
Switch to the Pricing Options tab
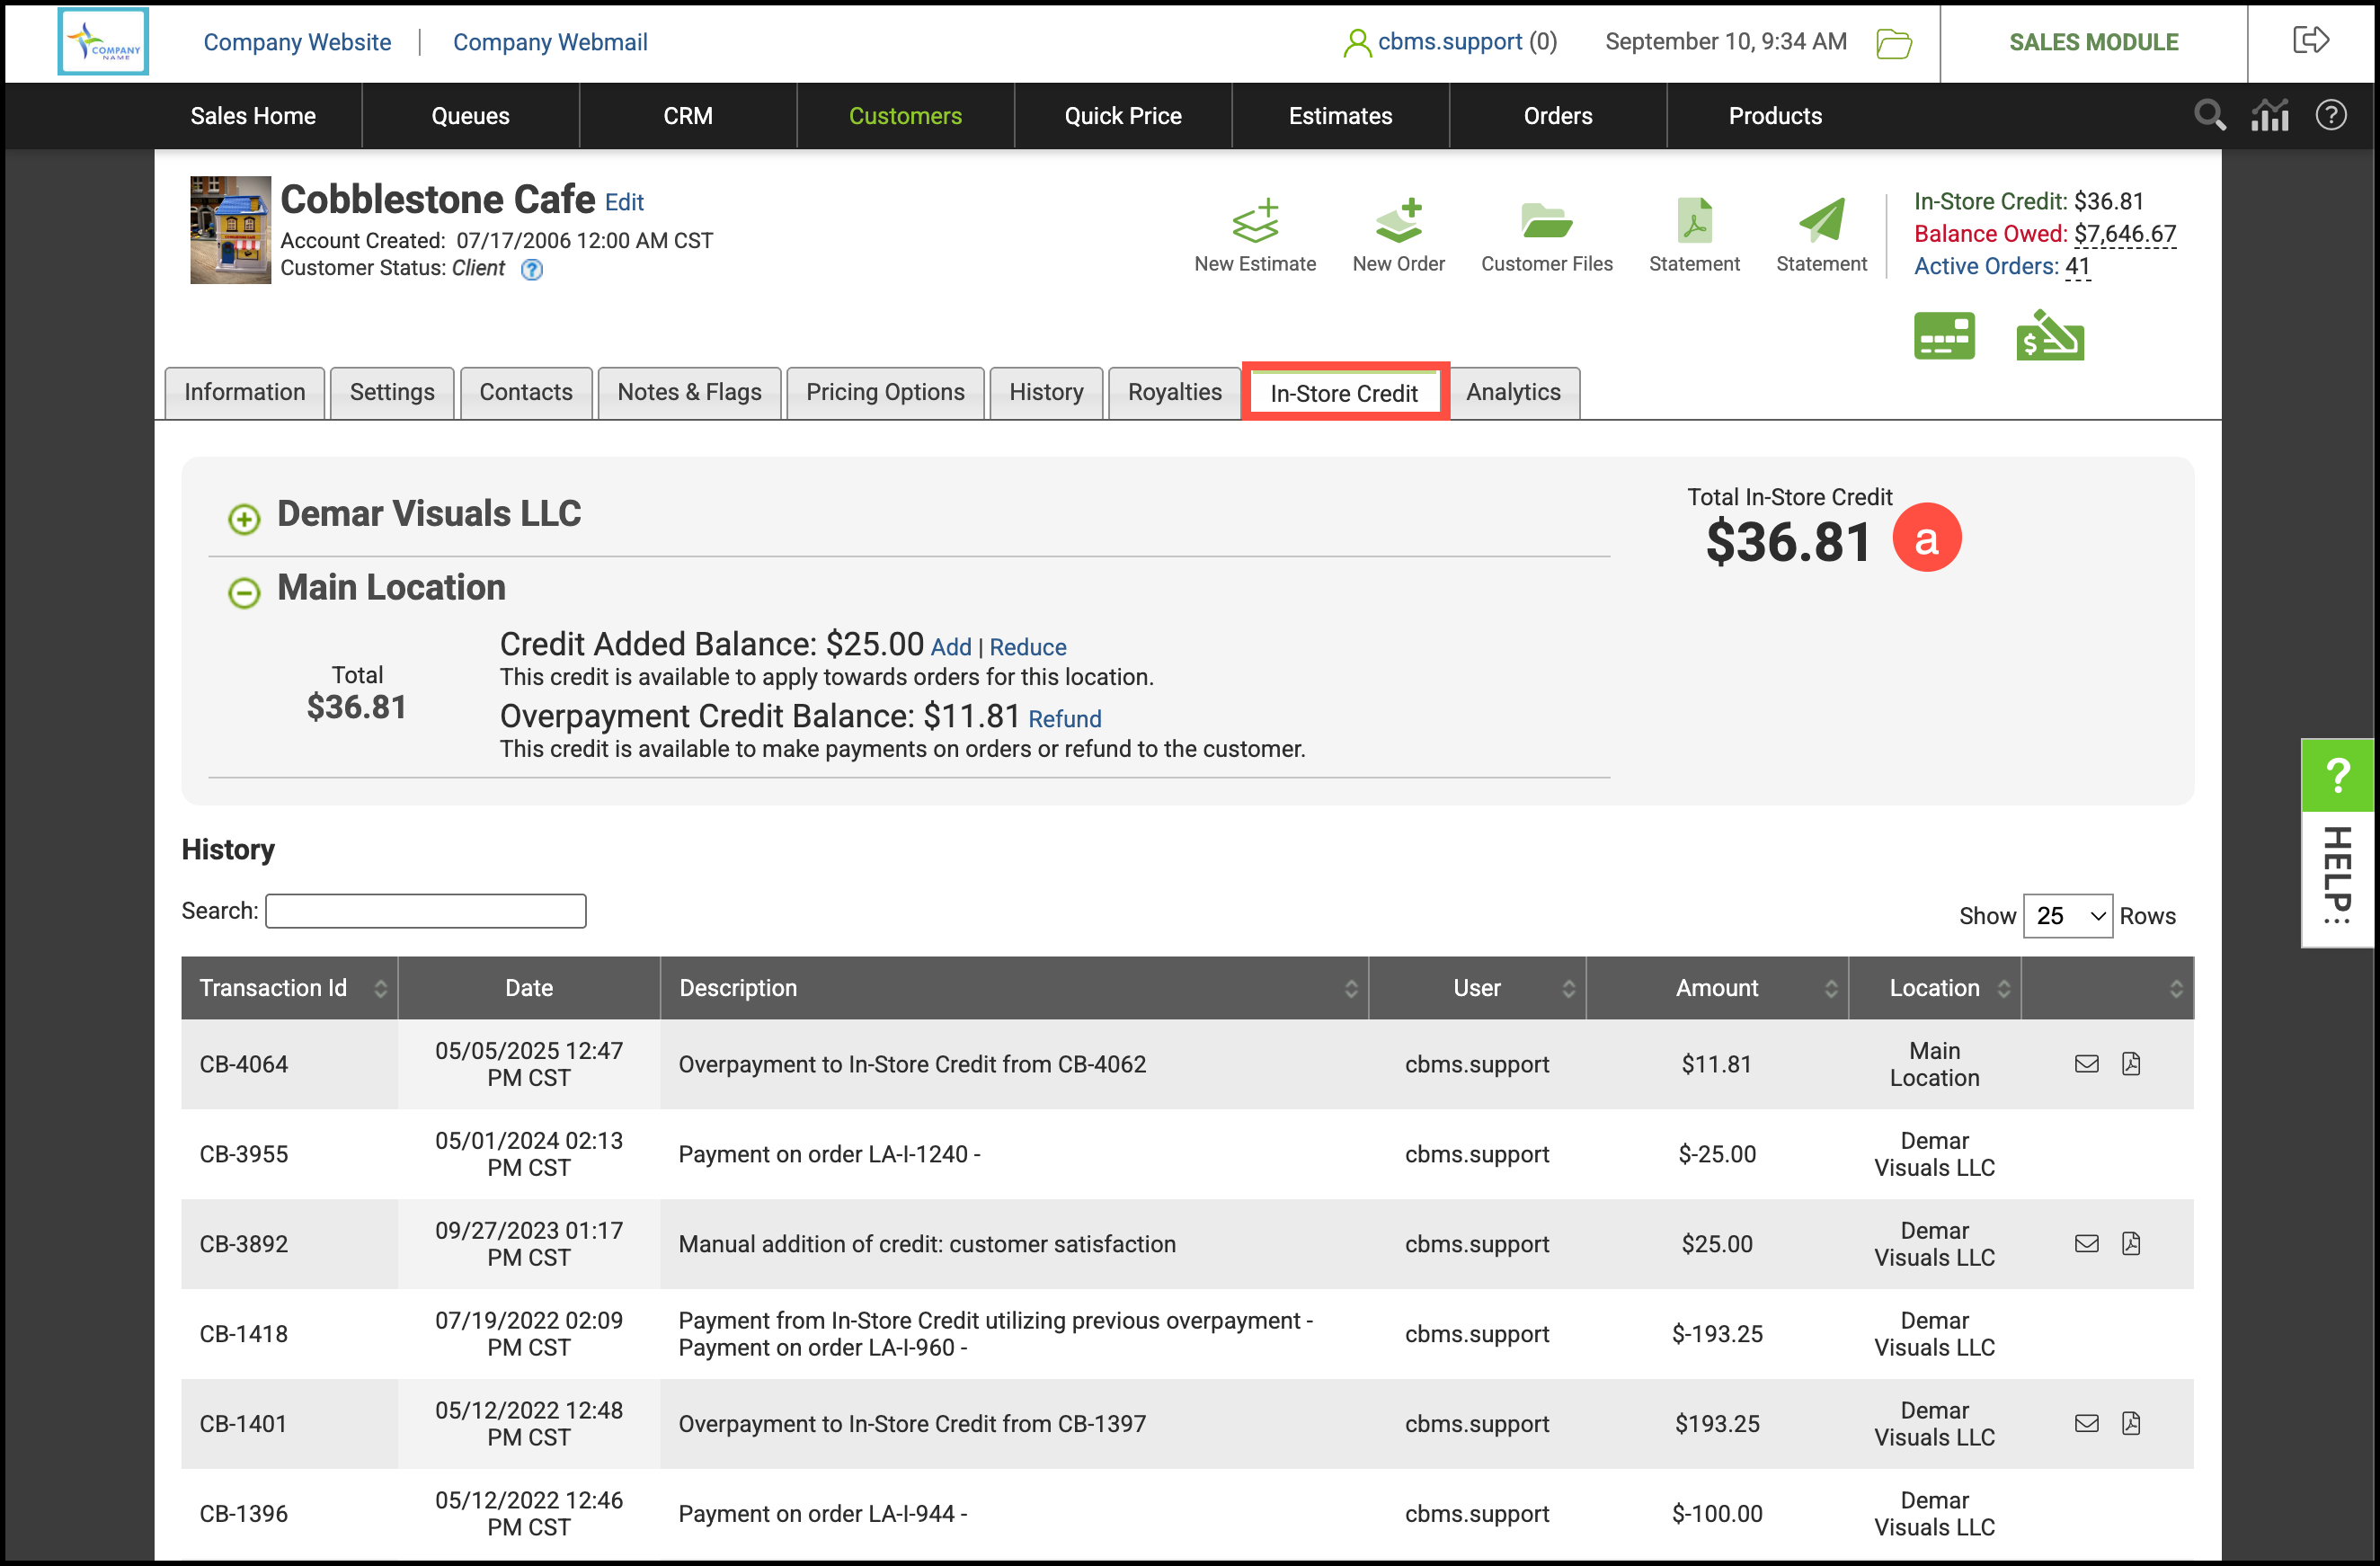(x=885, y=392)
